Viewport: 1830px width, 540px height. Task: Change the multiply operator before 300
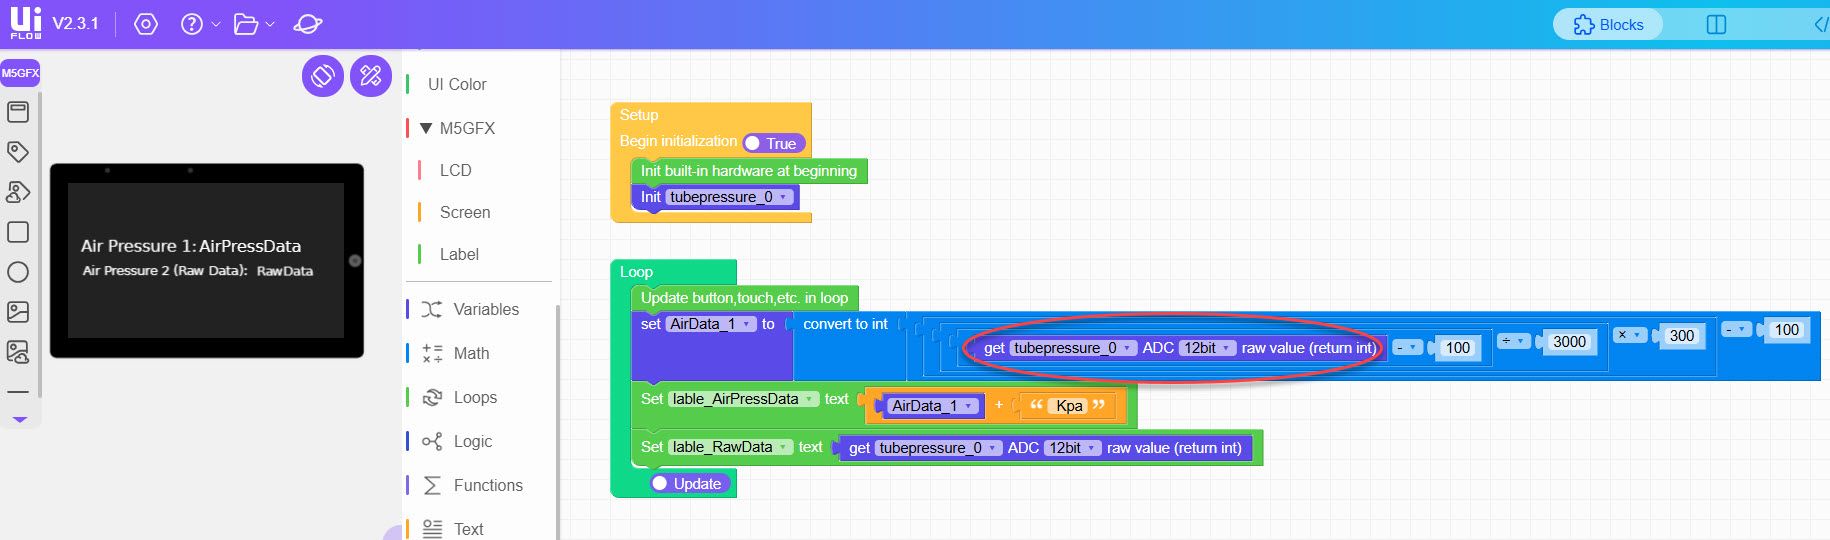[1630, 335]
